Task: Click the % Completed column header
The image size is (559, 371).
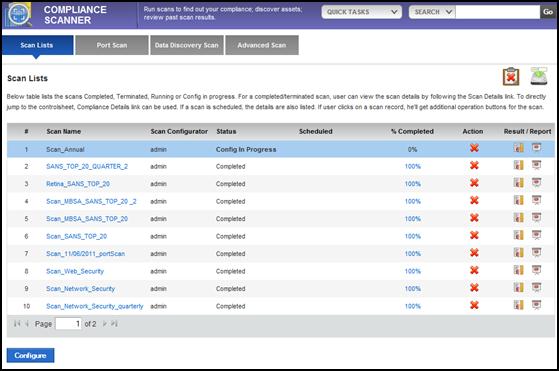Action: (412, 132)
